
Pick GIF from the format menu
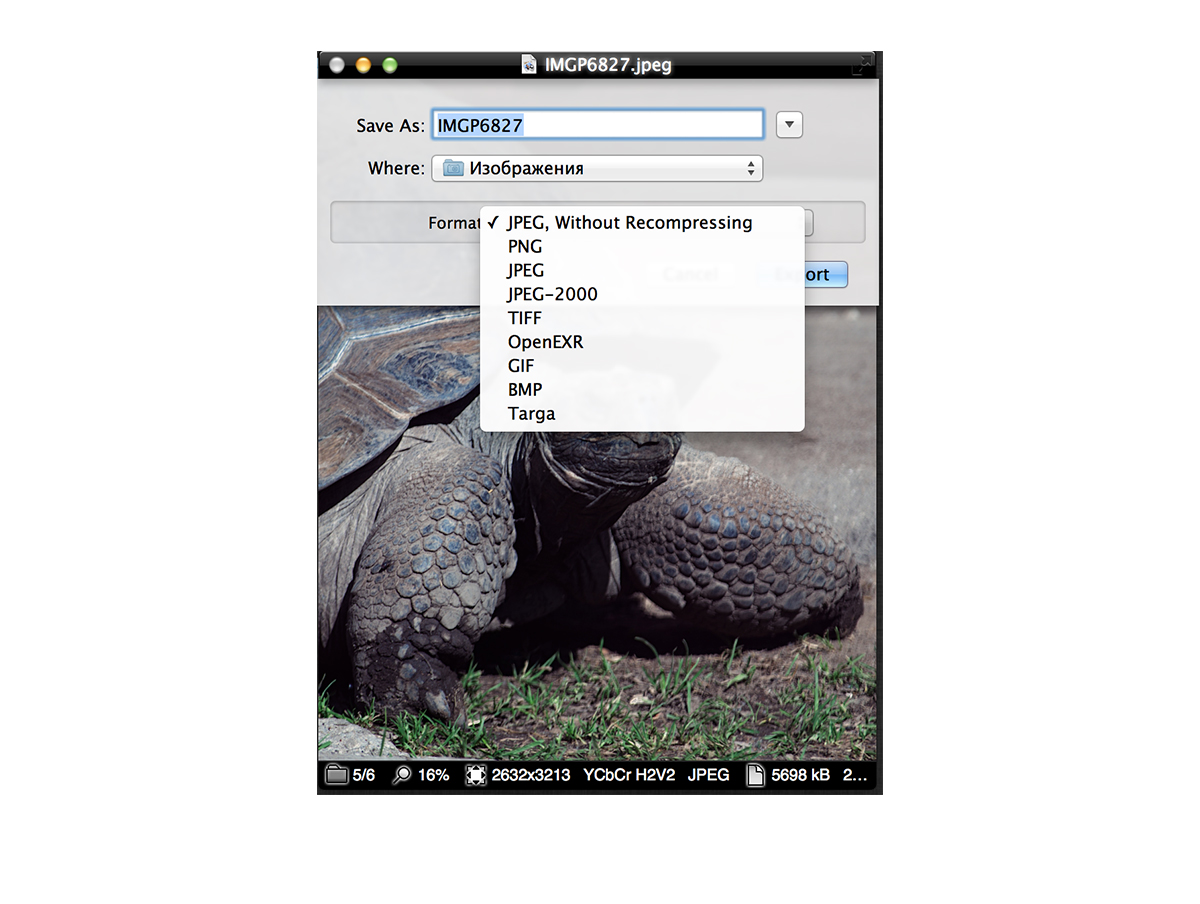[642, 366]
